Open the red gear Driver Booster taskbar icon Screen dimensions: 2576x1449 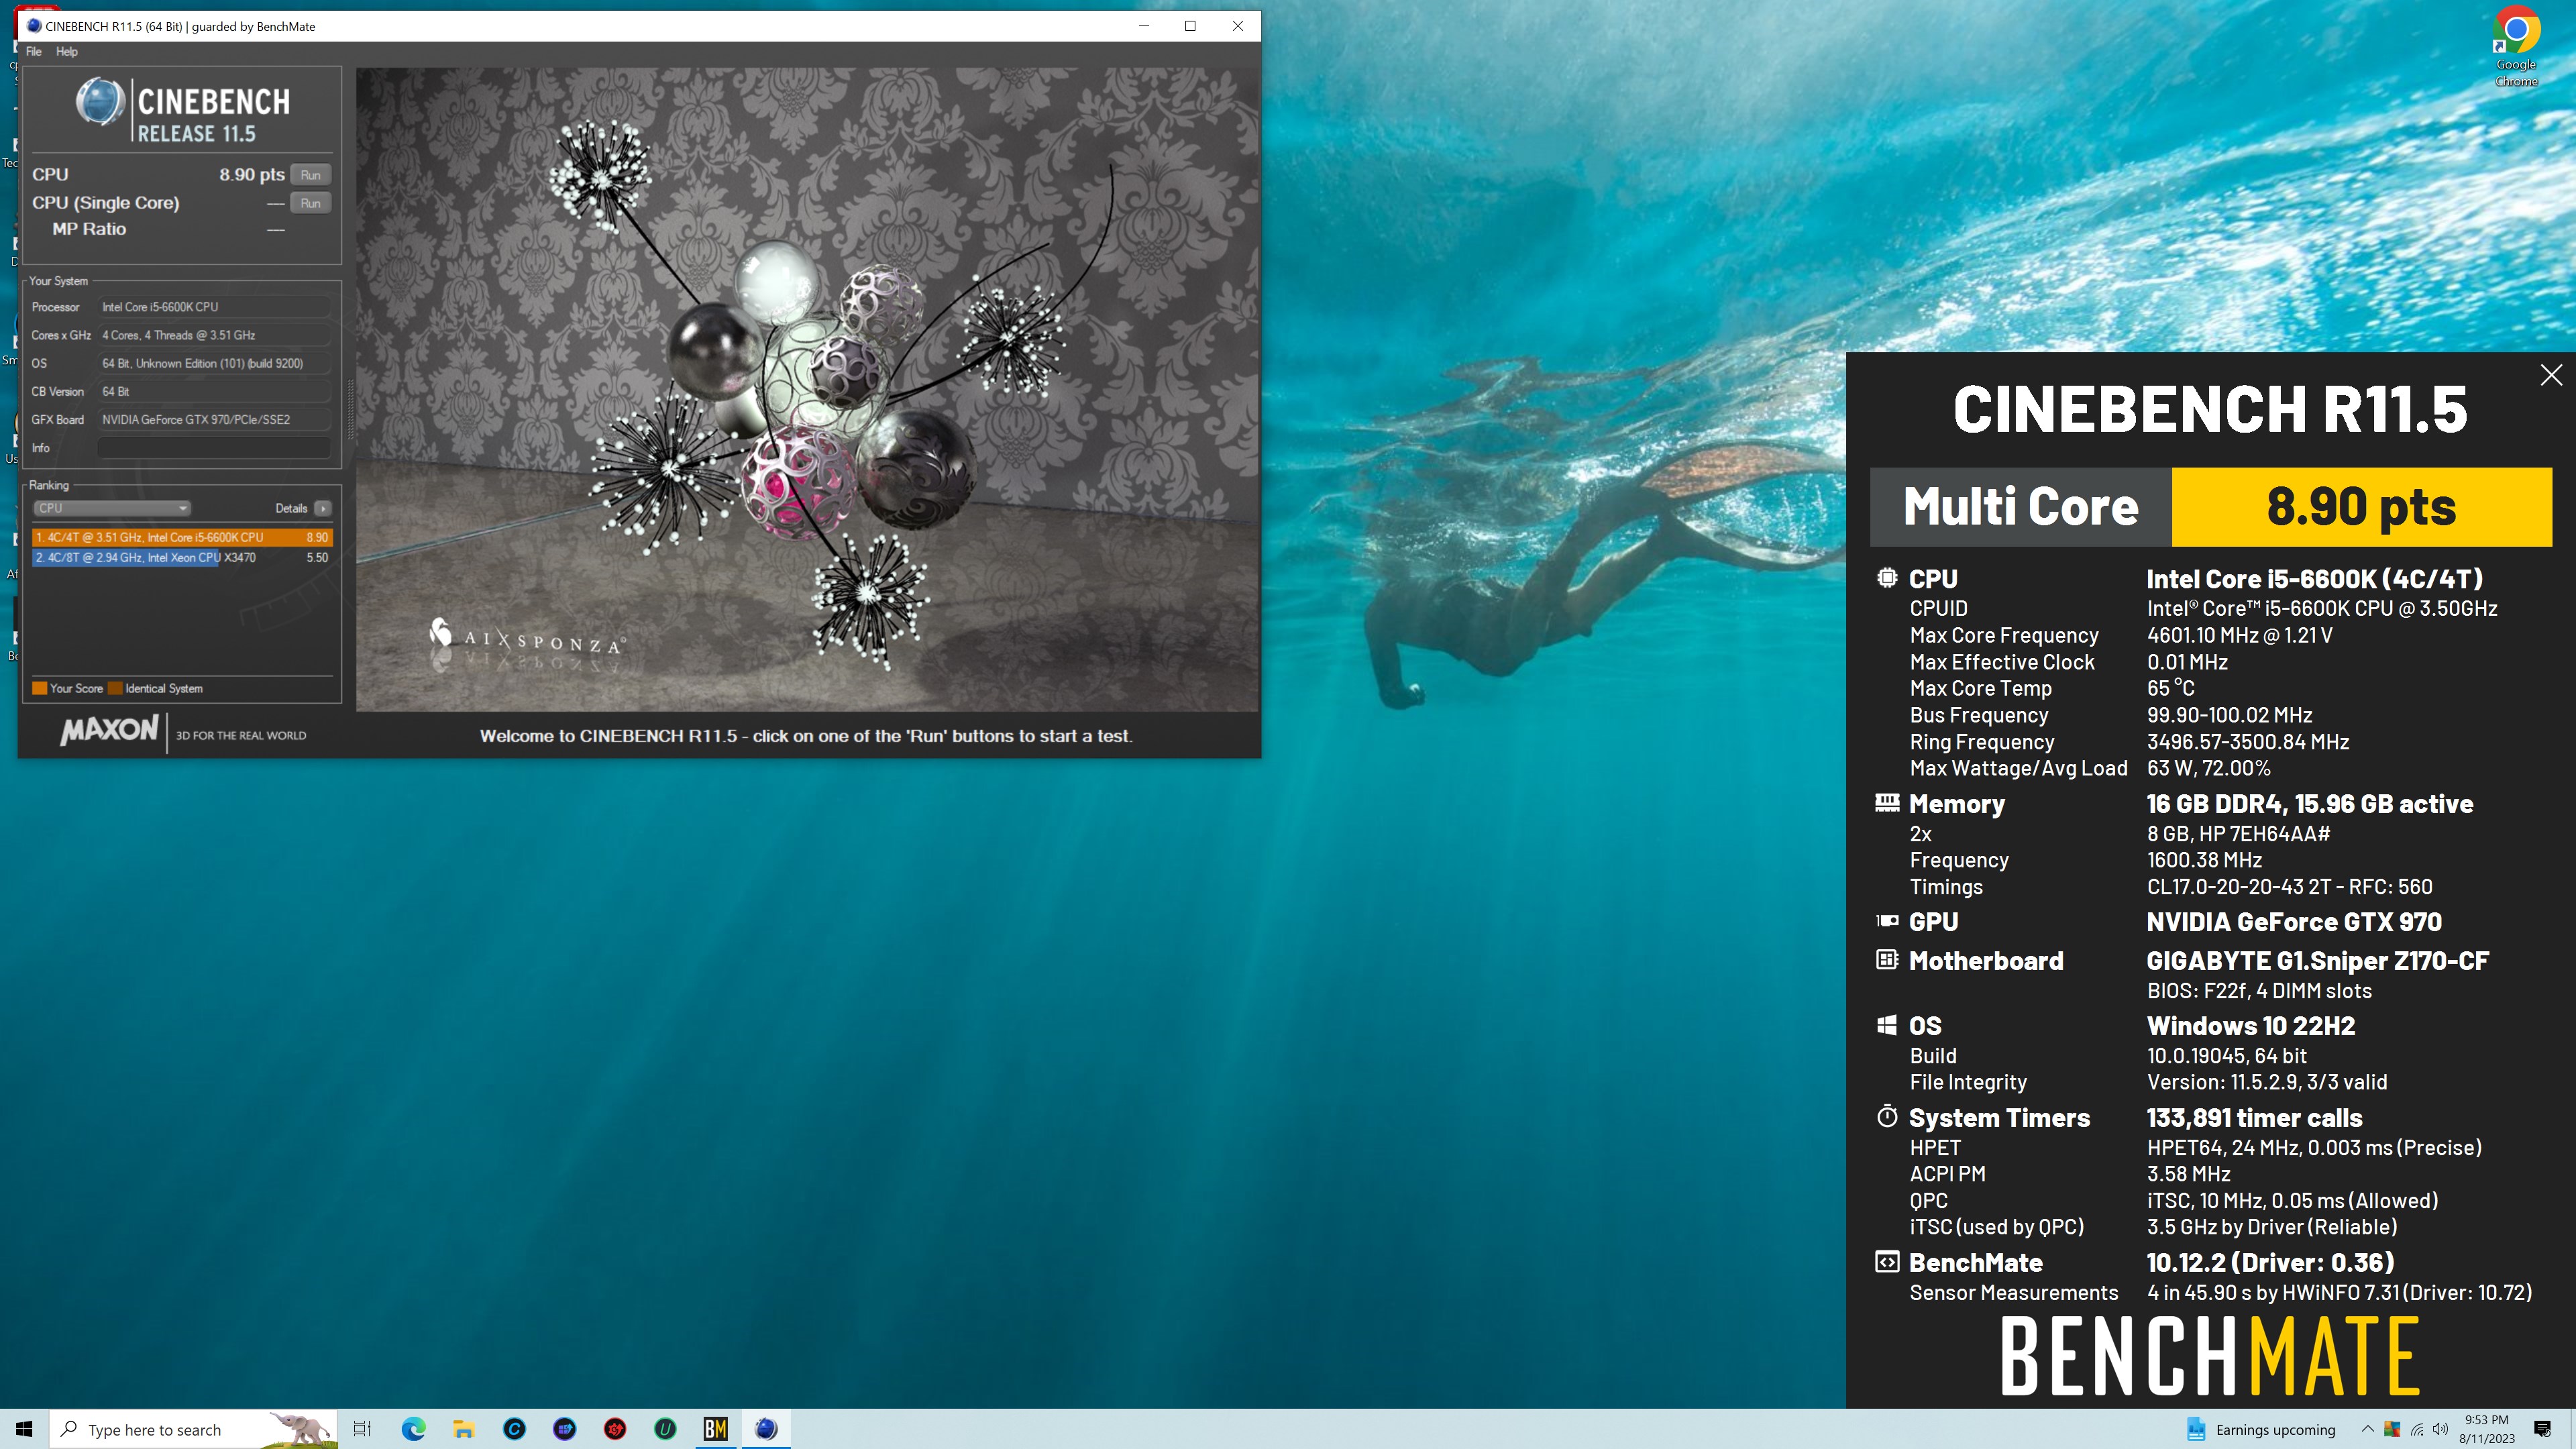point(615,1429)
